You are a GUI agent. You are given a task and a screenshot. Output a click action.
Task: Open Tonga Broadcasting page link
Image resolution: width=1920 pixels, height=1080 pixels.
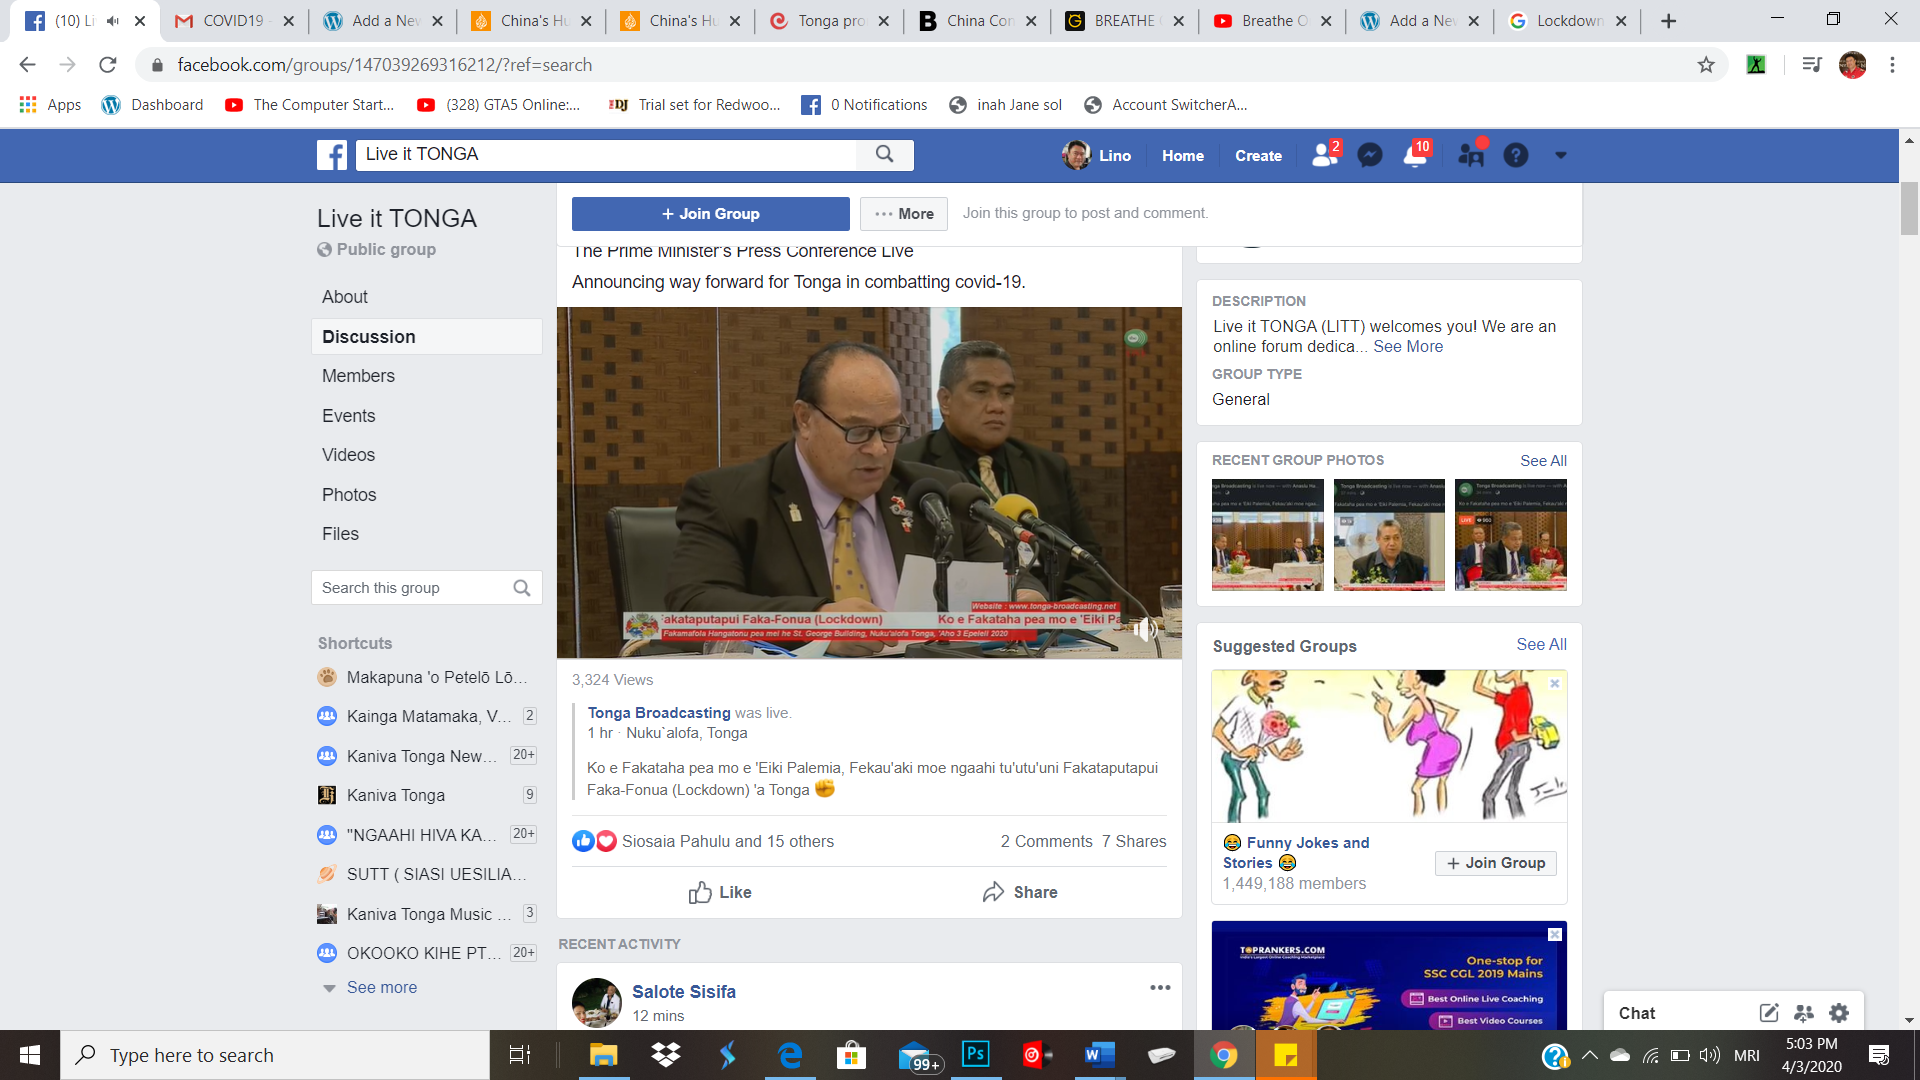[659, 713]
